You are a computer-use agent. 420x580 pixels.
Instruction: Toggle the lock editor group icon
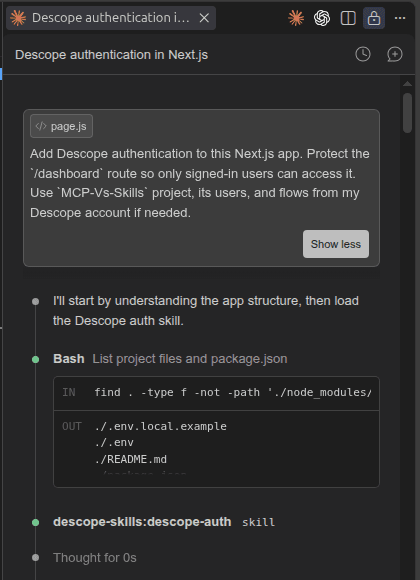pyautogui.click(x=374, y=18)
